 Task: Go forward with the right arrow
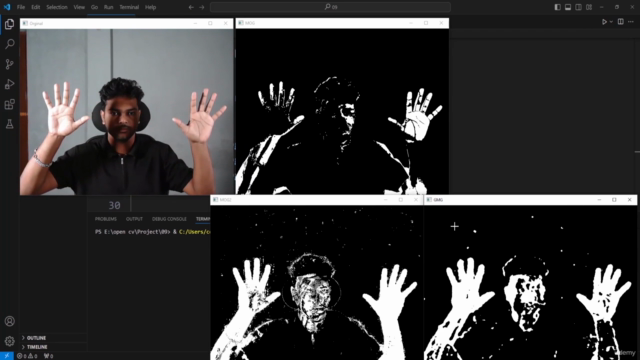pyautogui.click(x=202, y=7)
